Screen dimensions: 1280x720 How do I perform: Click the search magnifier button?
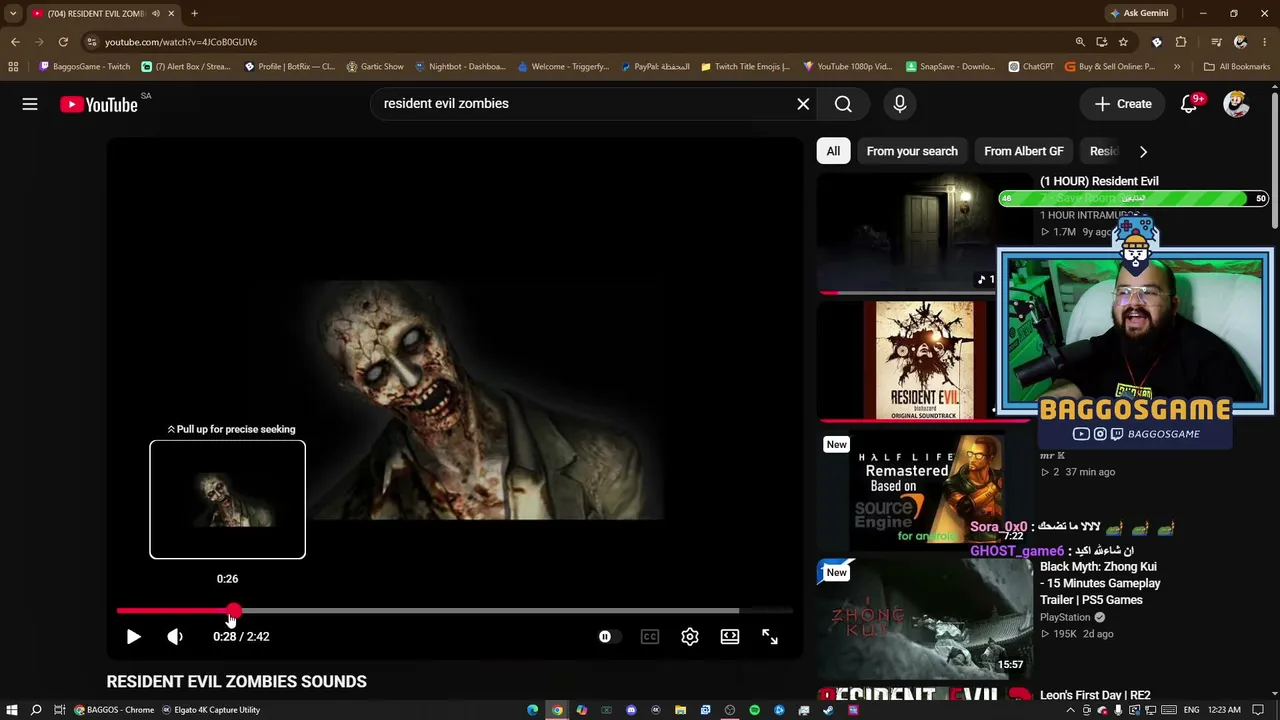(x=843, y=104)
